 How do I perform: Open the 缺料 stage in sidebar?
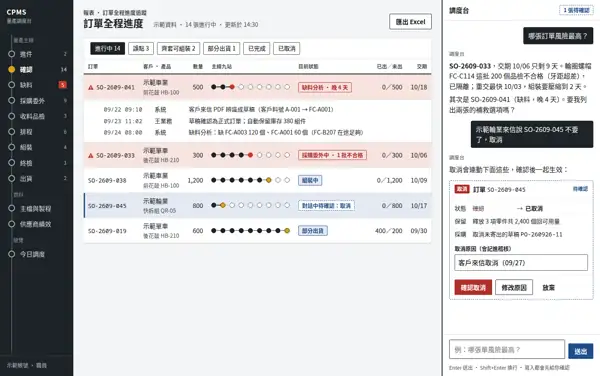point(37,85)
